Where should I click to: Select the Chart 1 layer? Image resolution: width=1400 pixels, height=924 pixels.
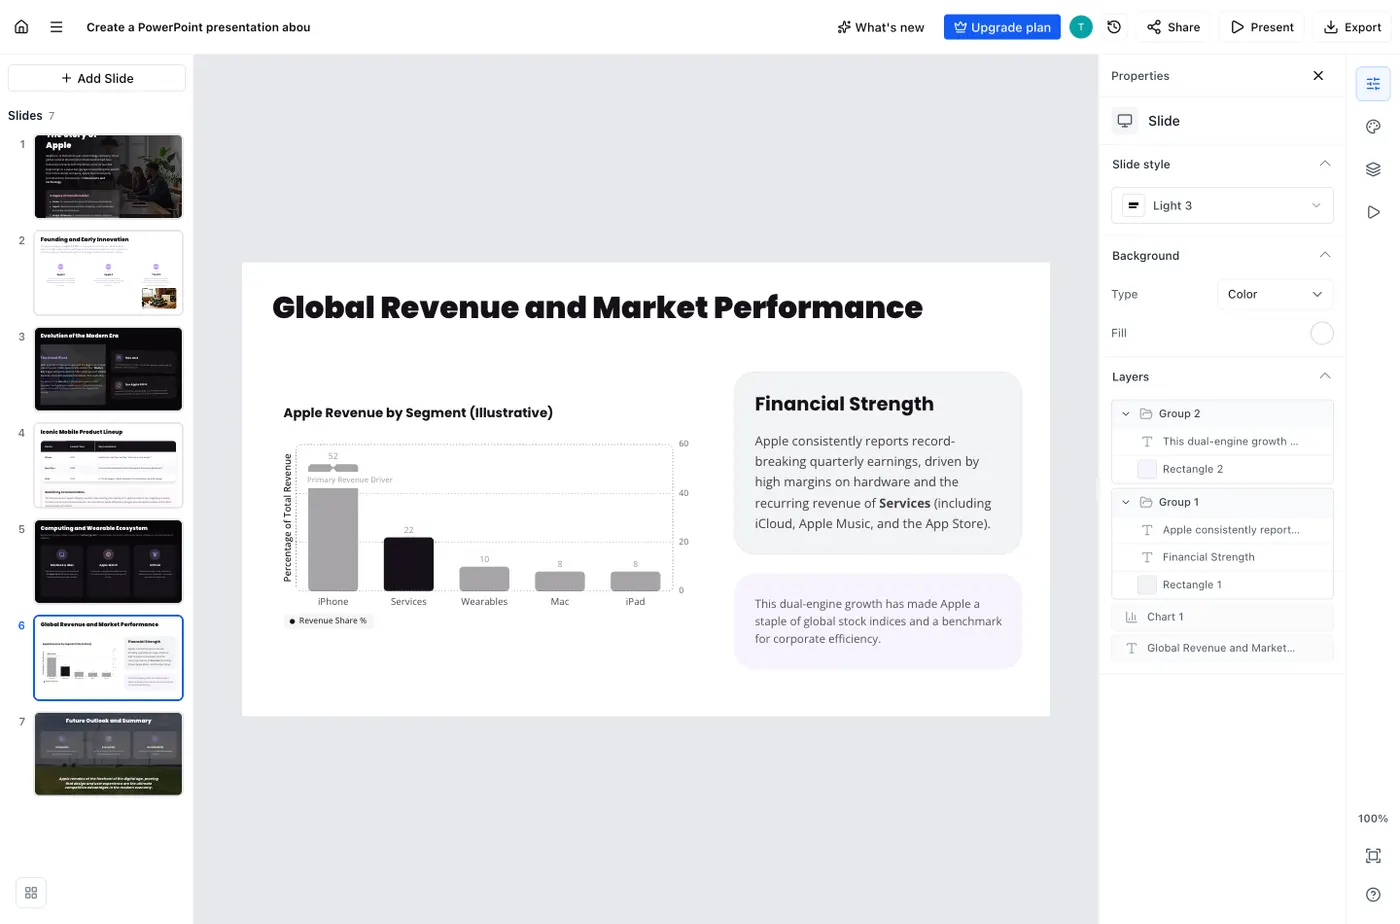[1222, 617]
